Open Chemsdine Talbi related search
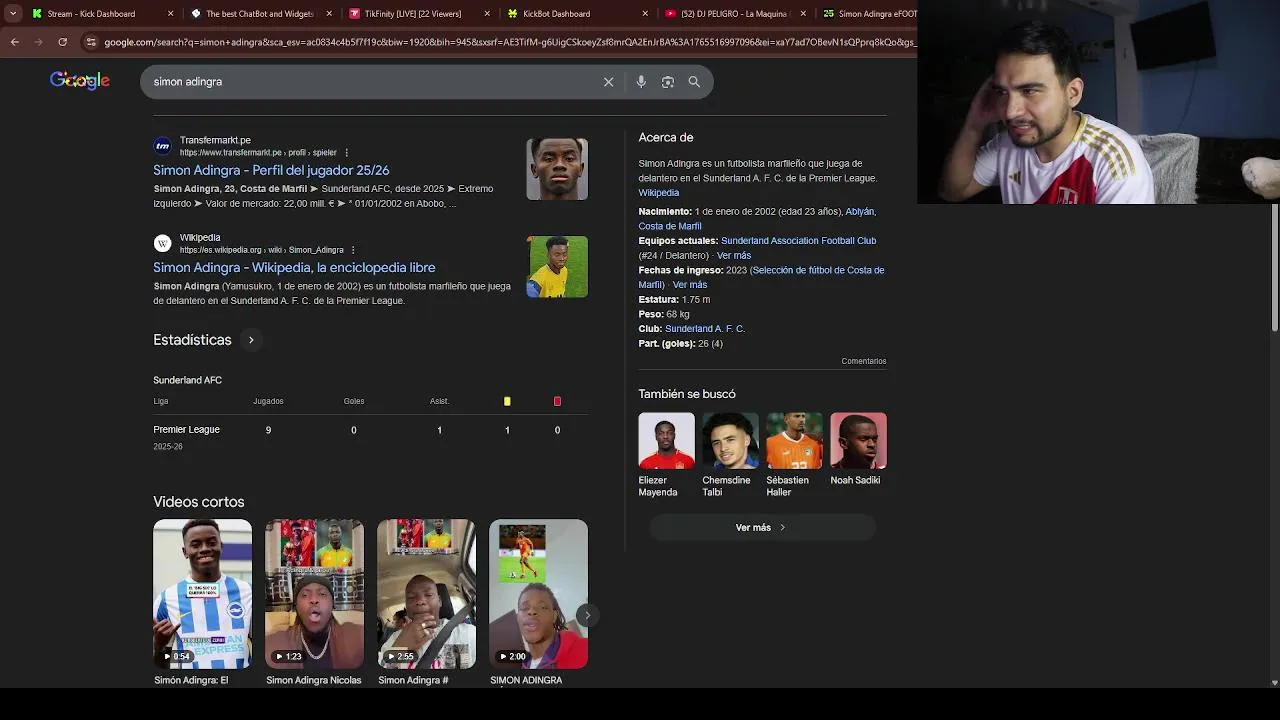 730,455
